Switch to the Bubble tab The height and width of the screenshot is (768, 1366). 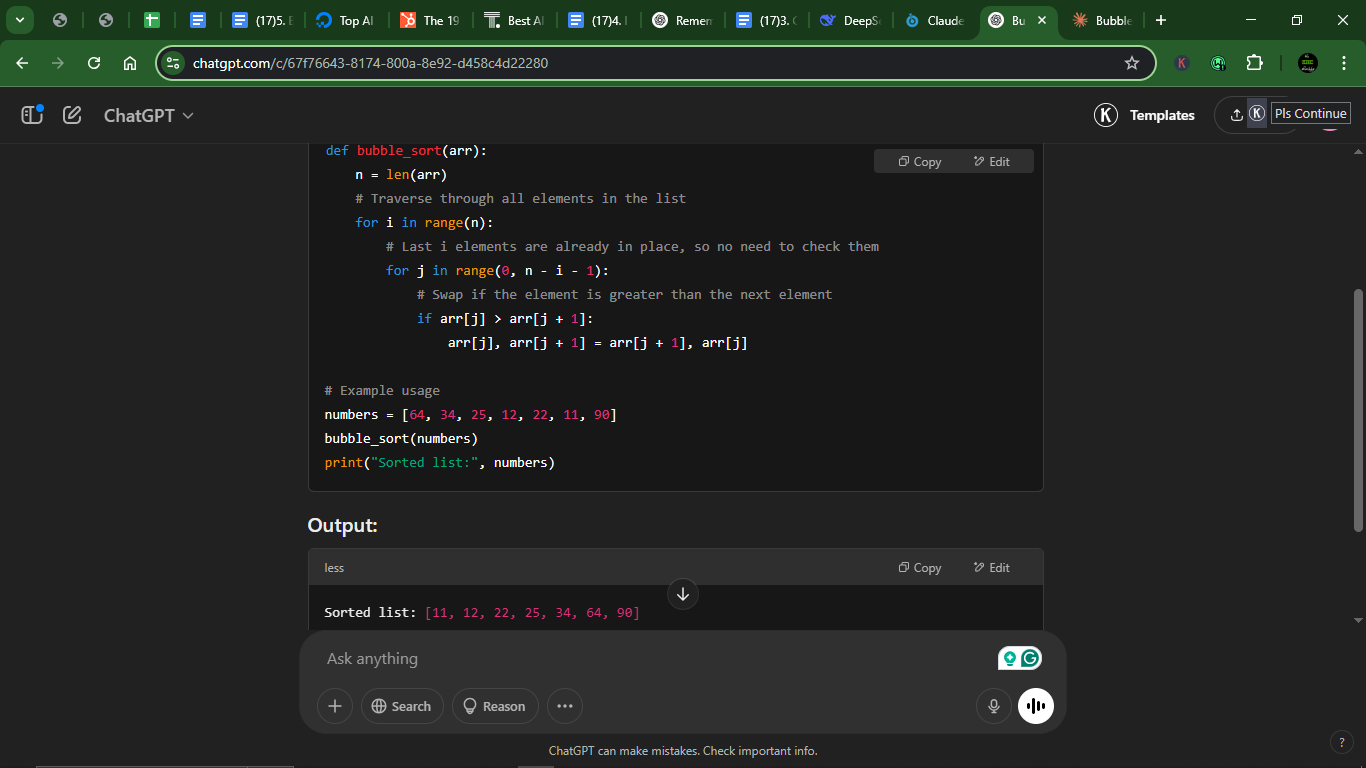coord(1103,20)
